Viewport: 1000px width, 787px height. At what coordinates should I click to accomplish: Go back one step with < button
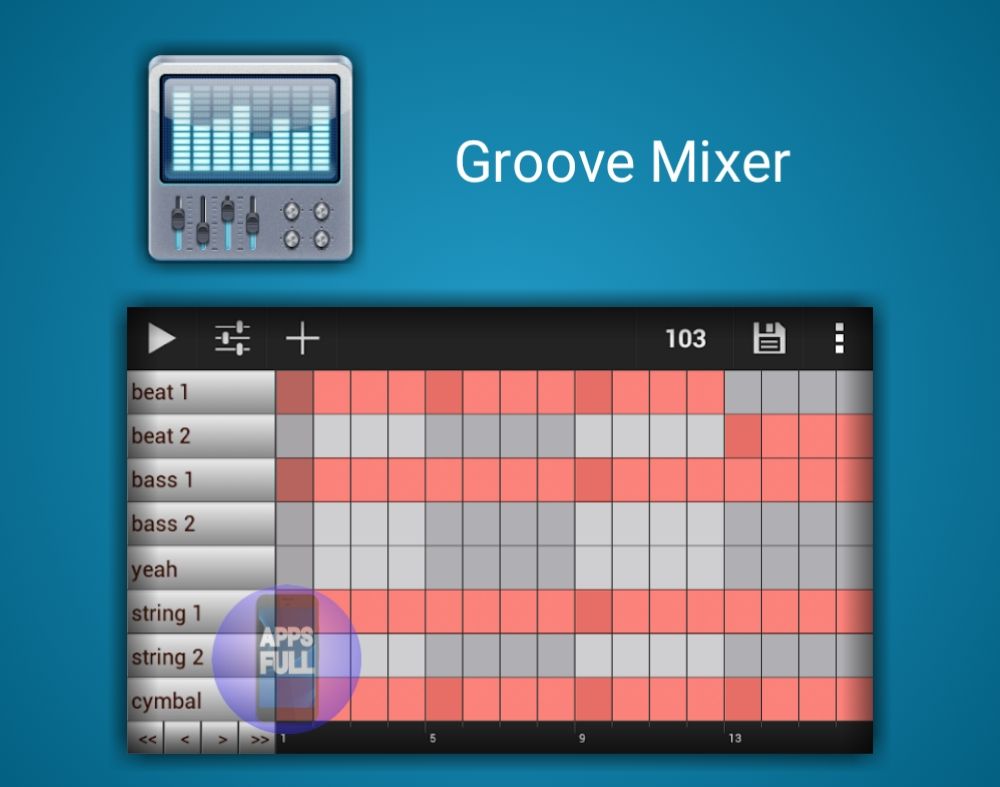click(184, 739)
